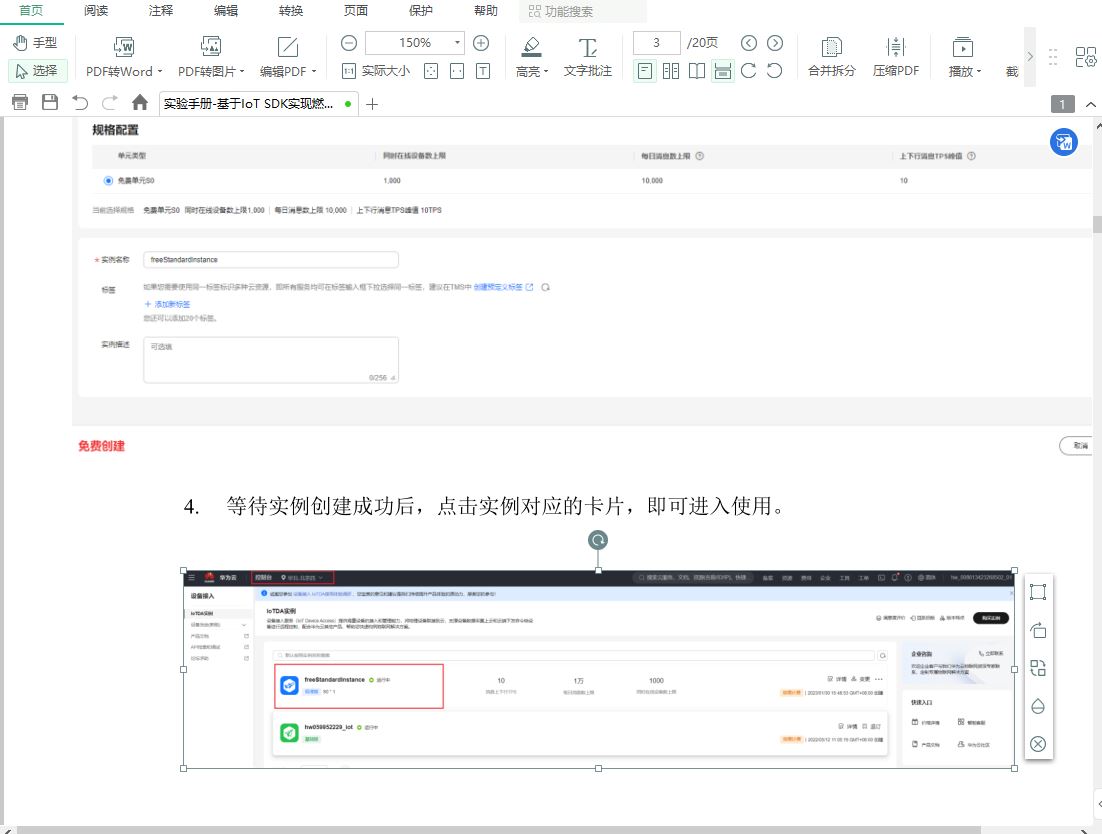Click the blue convert-to-Word floating button
Viewport: 1102px width, 834px height.
coord(1063,143)
